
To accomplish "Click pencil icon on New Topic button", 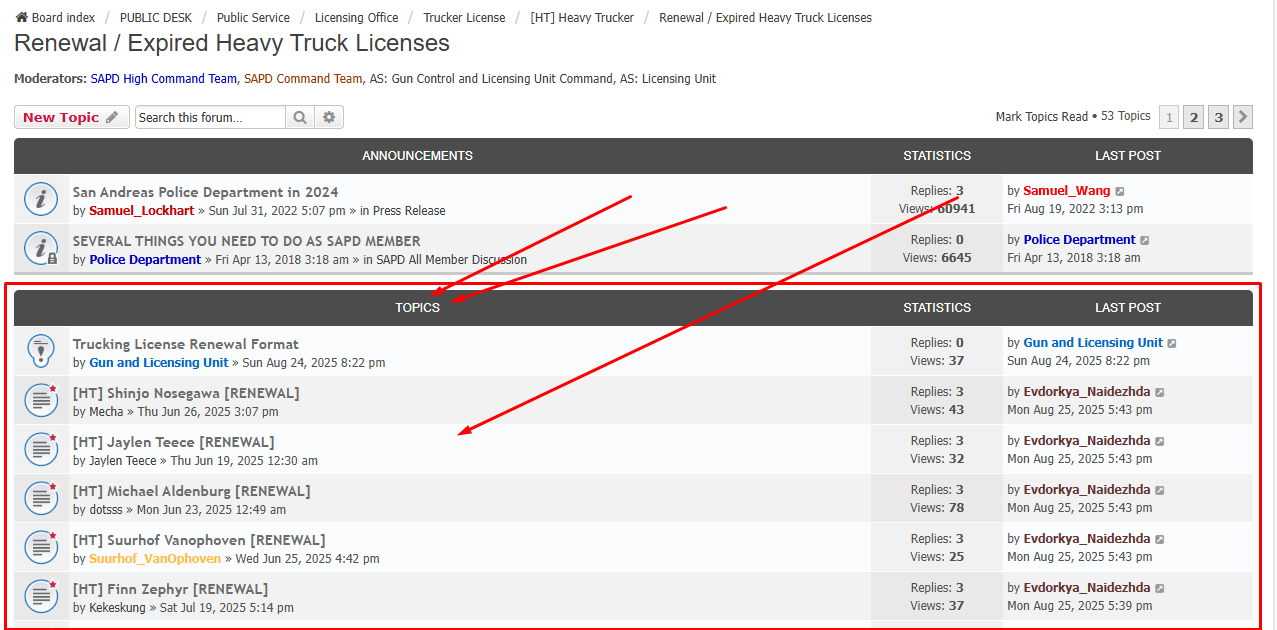I will 112,117.
